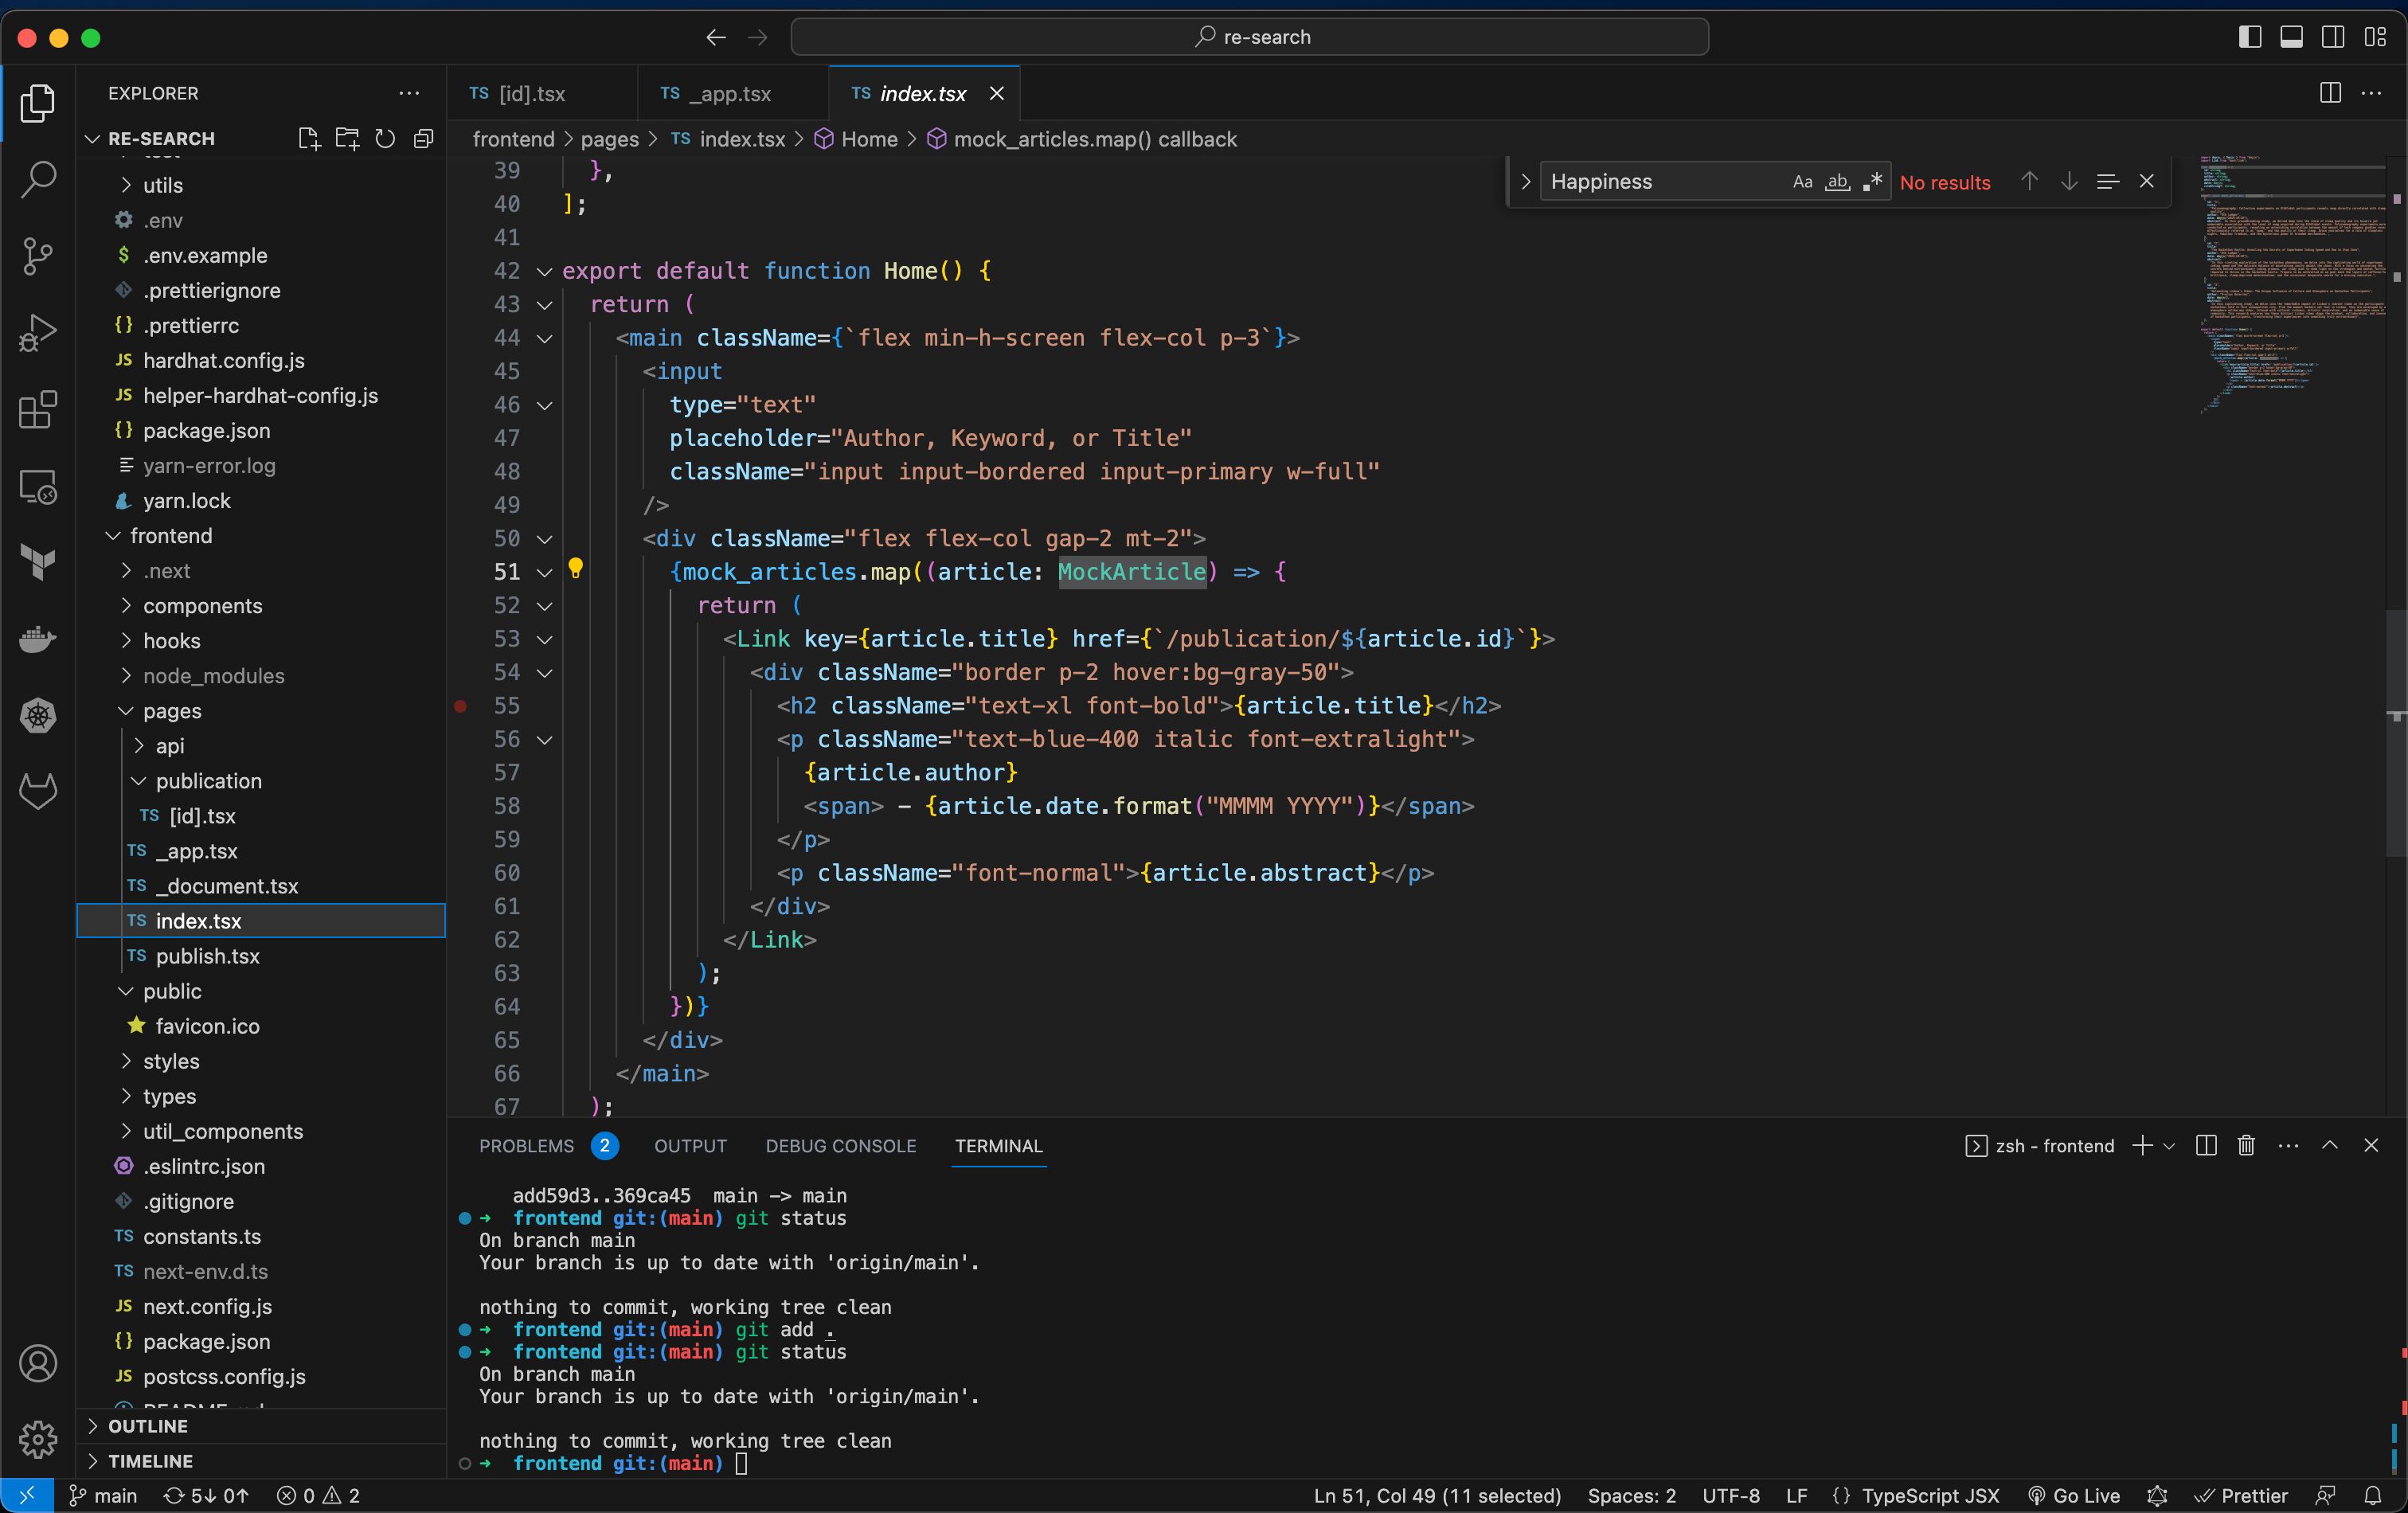This screenshot has height=1513, width=2408.
Task: Open Run and Debug view
Action: (x=38, y=333)
